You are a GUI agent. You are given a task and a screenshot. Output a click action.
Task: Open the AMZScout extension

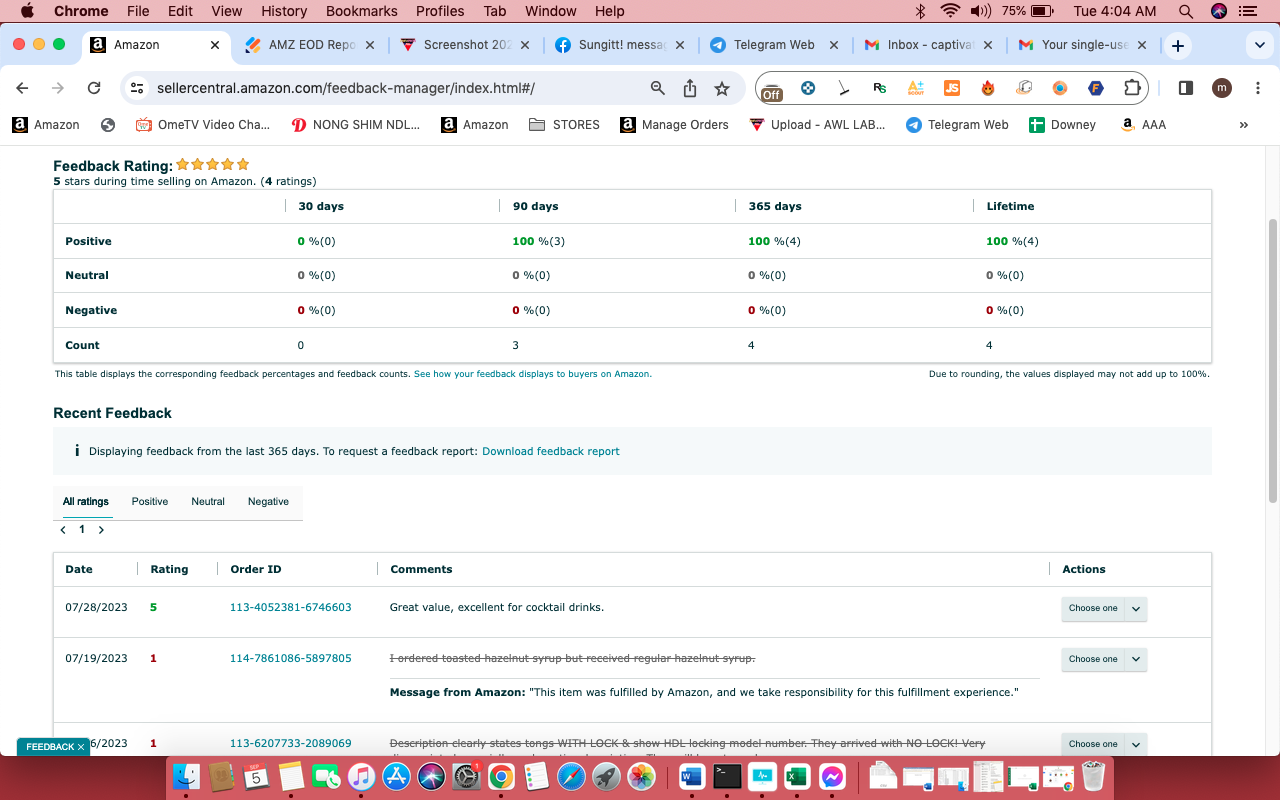point(916,88)
